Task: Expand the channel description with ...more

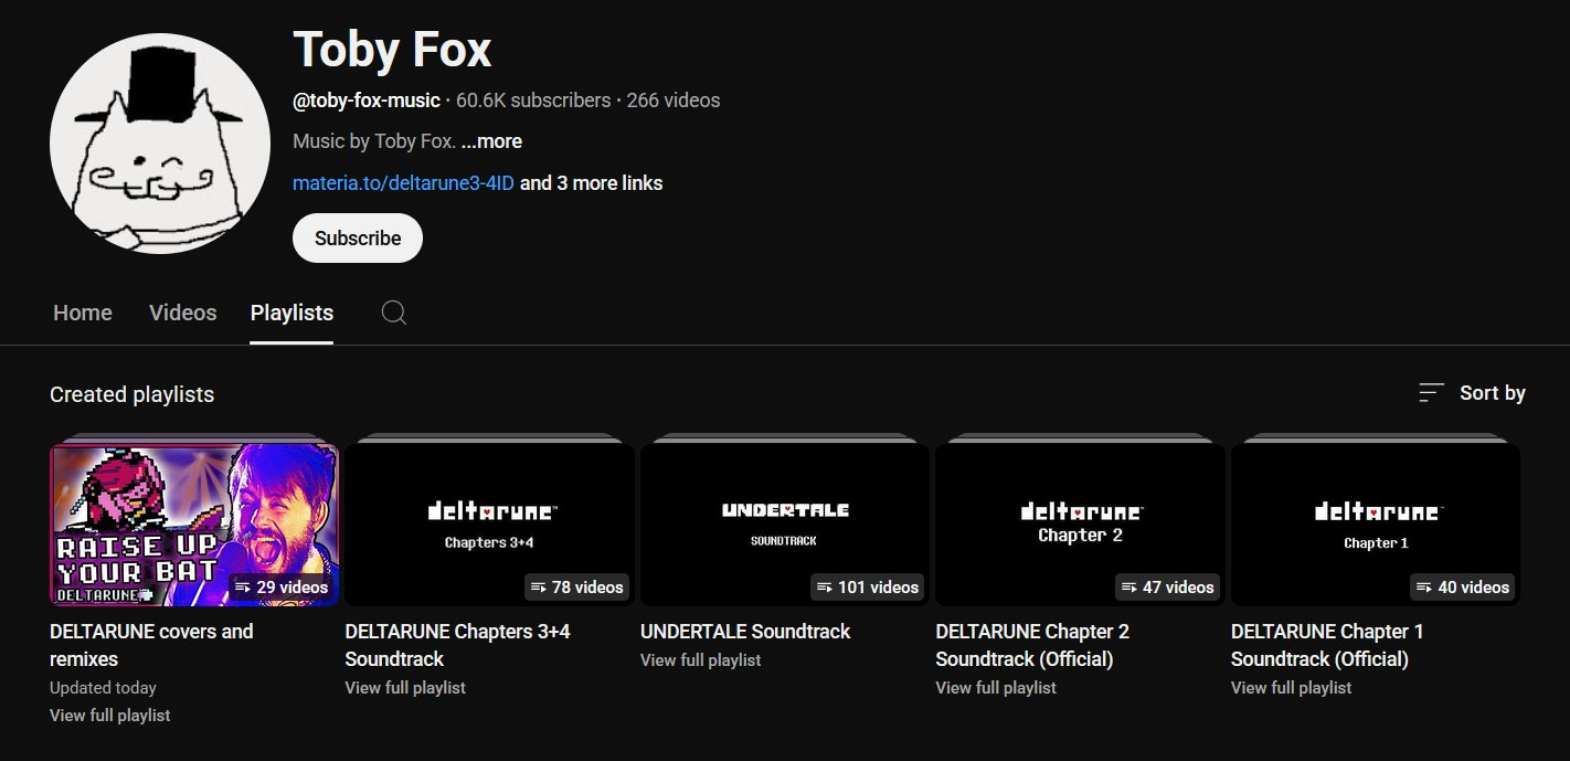Action: (492, 141)
